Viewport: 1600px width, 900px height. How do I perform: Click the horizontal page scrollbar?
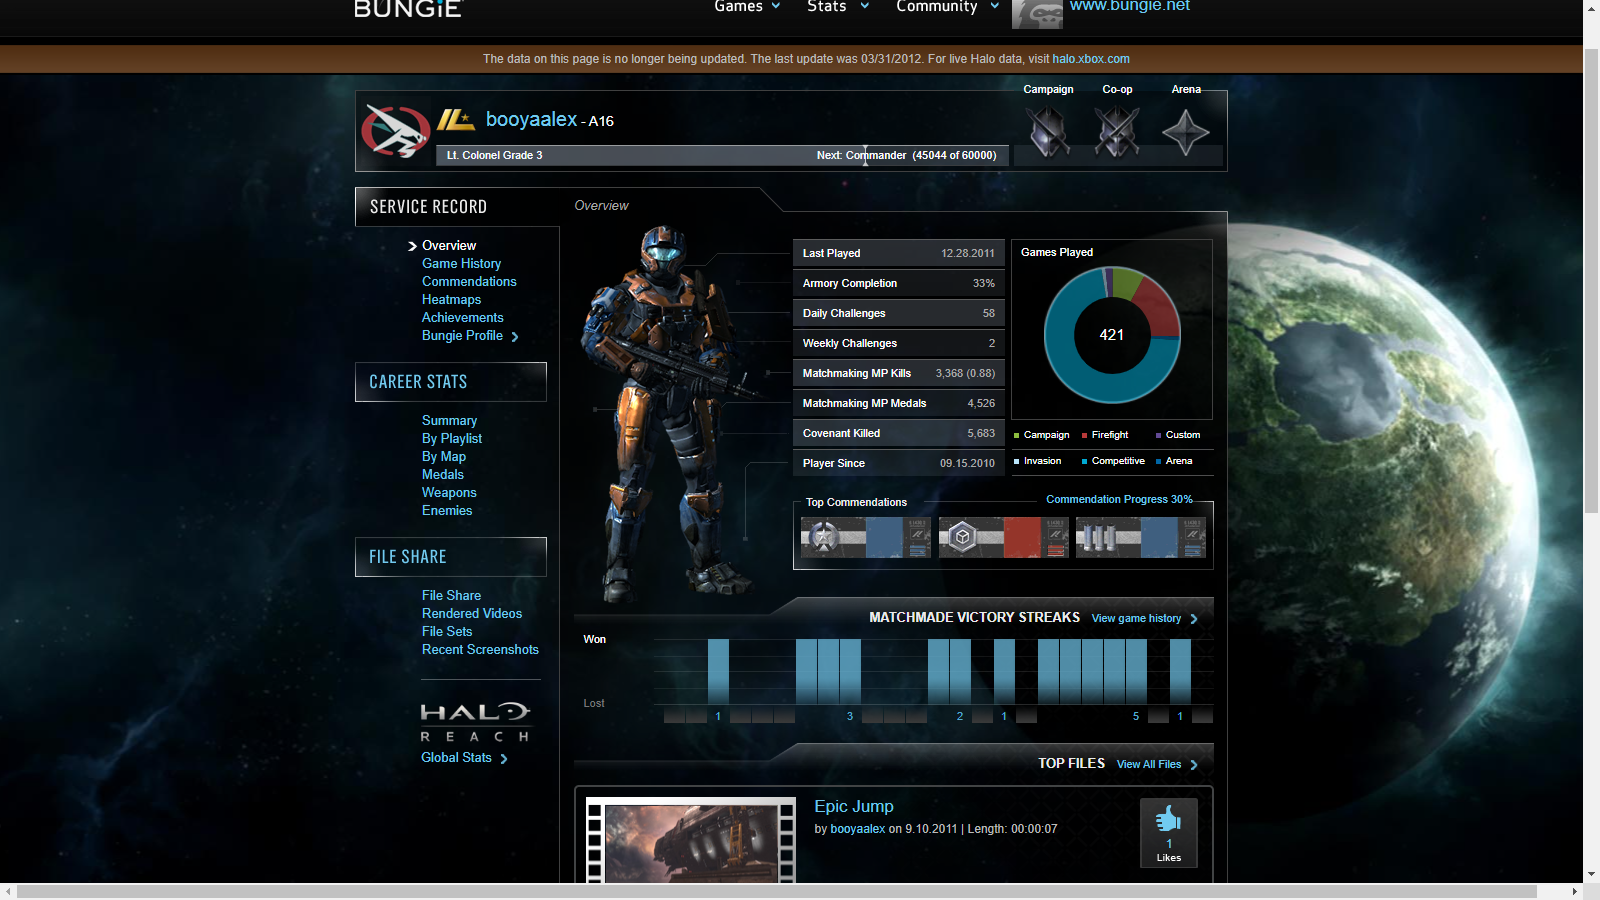click(777, 891)
